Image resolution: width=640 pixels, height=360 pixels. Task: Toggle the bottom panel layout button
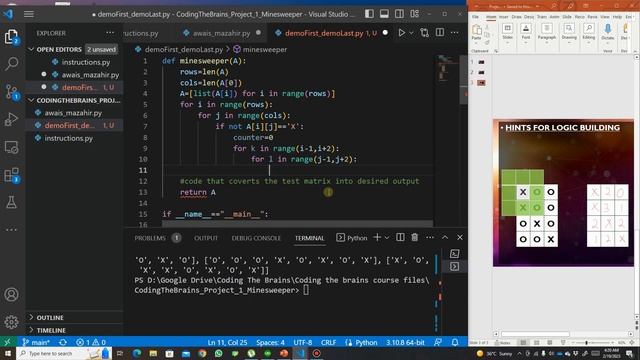pos(384,14)
